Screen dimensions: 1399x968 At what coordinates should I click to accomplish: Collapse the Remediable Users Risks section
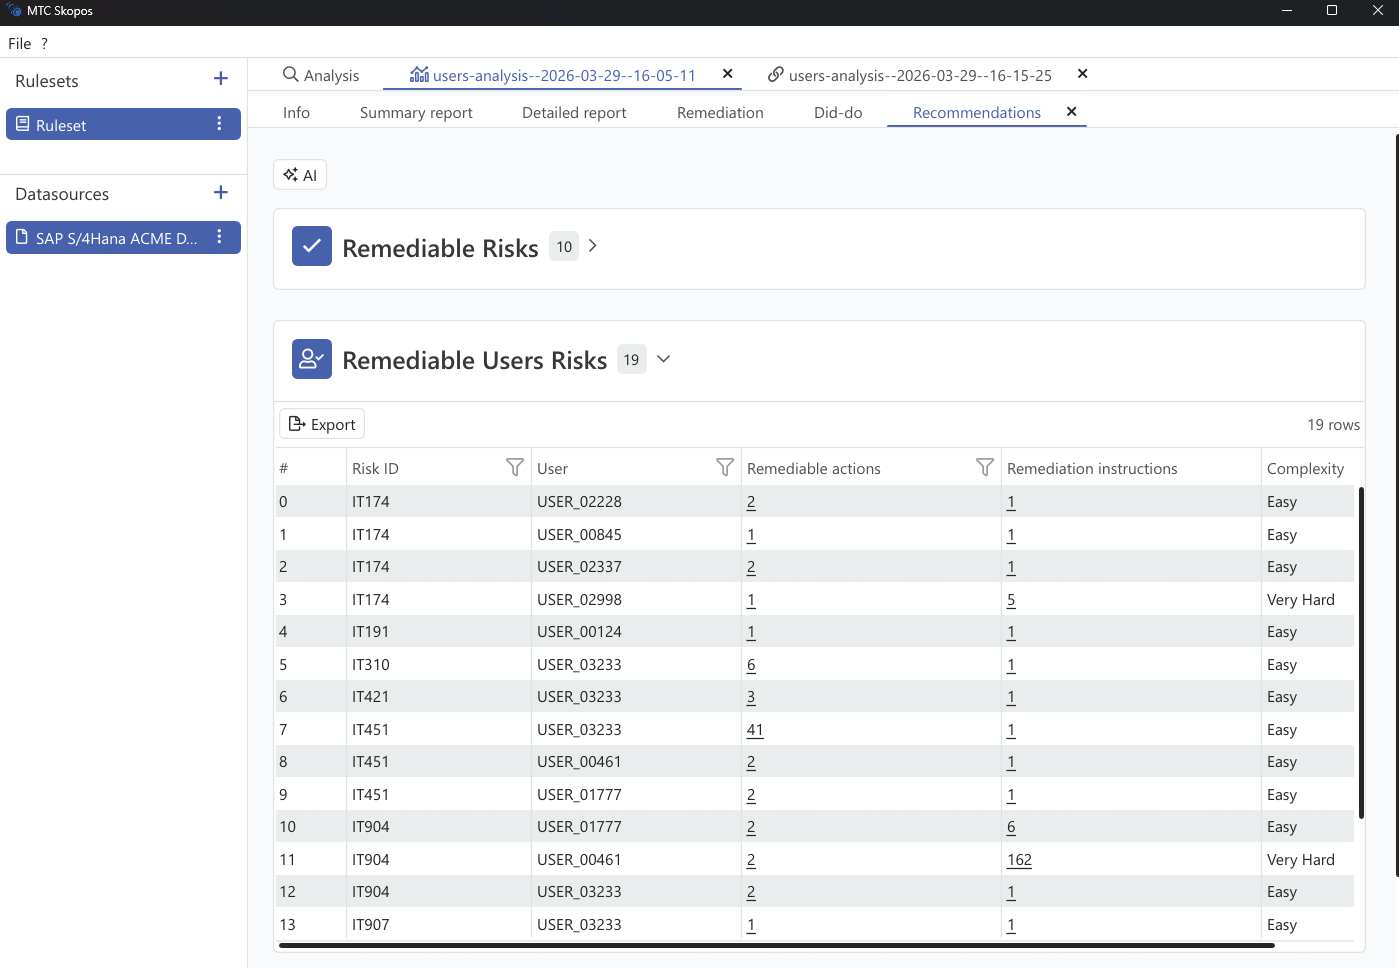click(663, 358)
